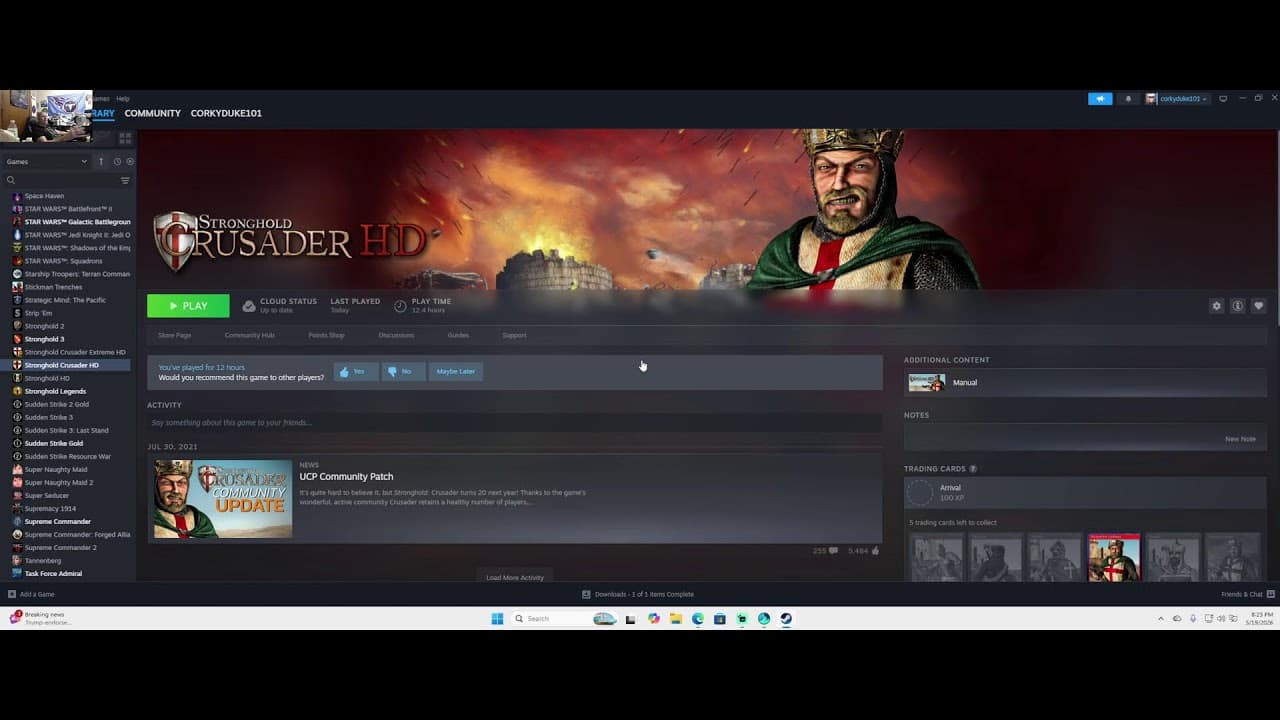Go to the Store Page link
Screen dimensions: 1280x720
tap(174, 335)
